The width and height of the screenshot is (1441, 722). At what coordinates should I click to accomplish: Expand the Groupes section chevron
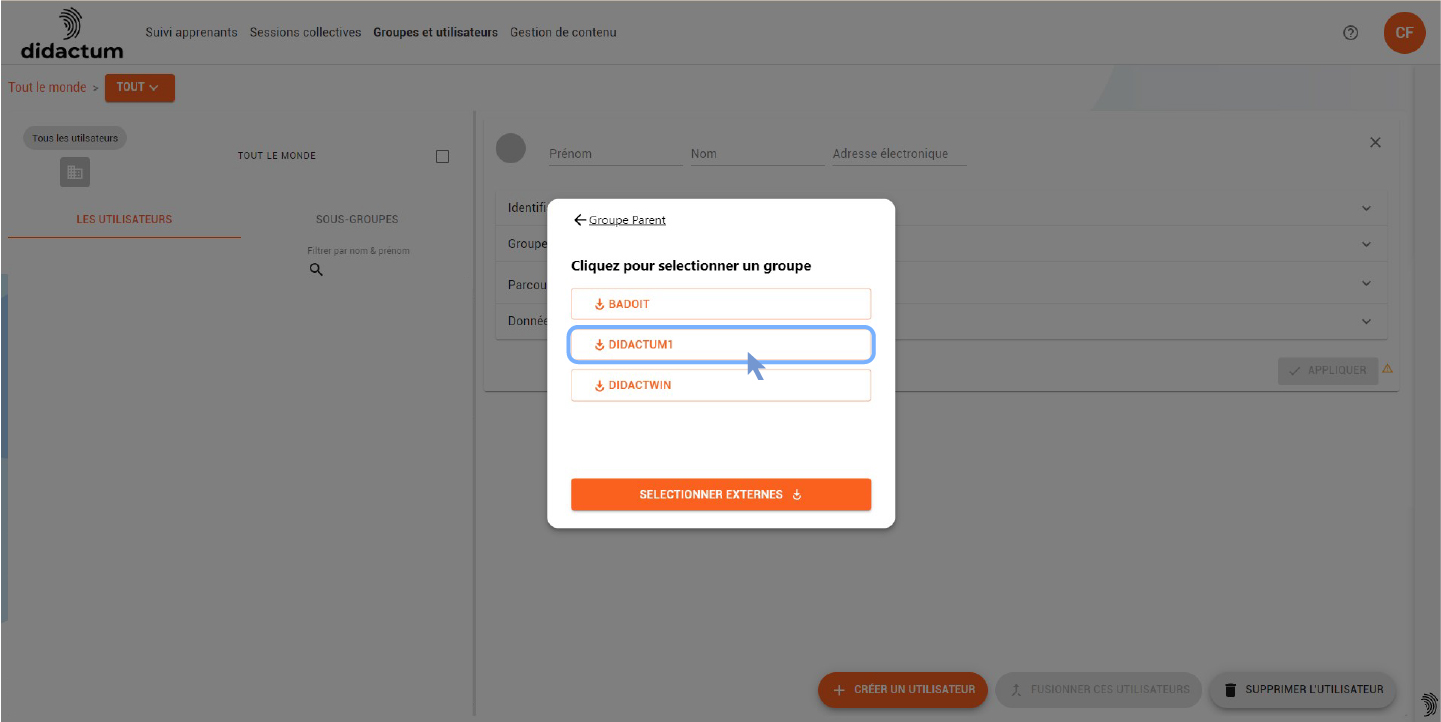click(1366, 244)
